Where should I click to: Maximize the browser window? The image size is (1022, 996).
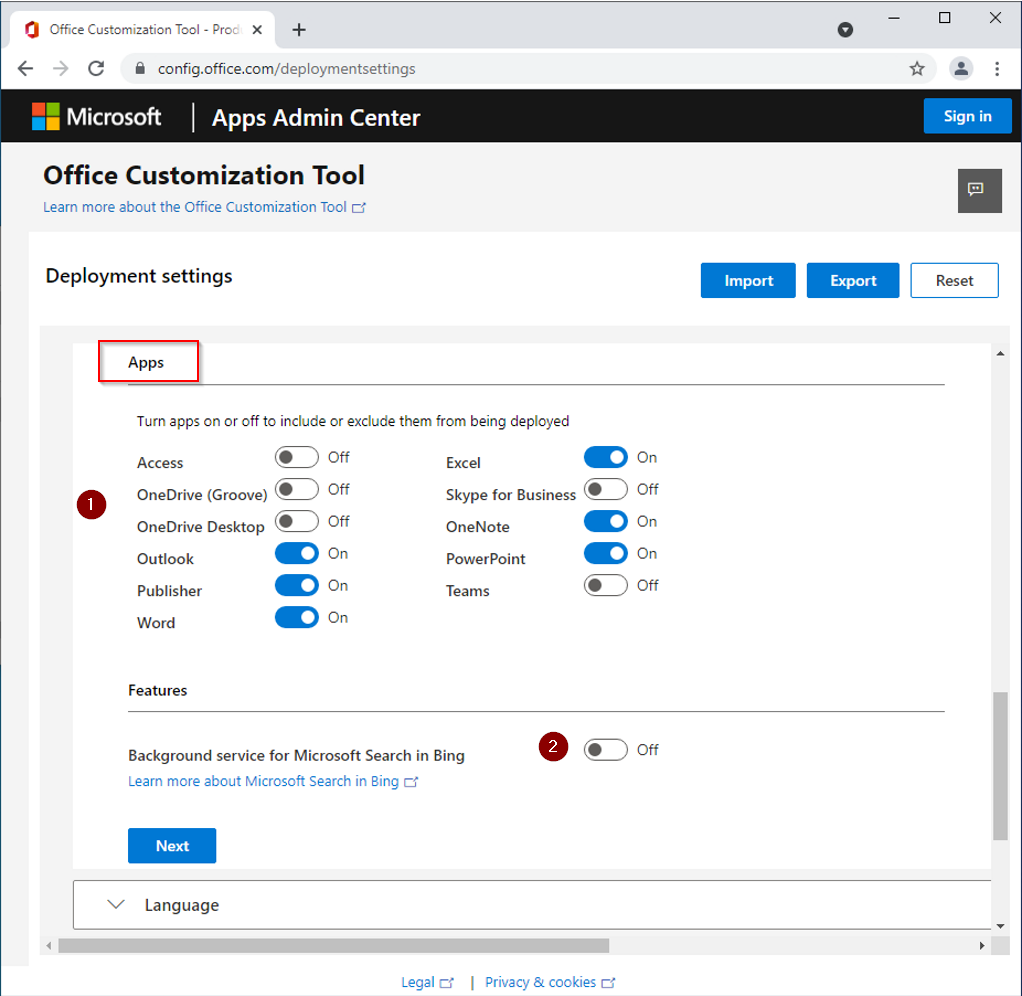click(944, 18)
